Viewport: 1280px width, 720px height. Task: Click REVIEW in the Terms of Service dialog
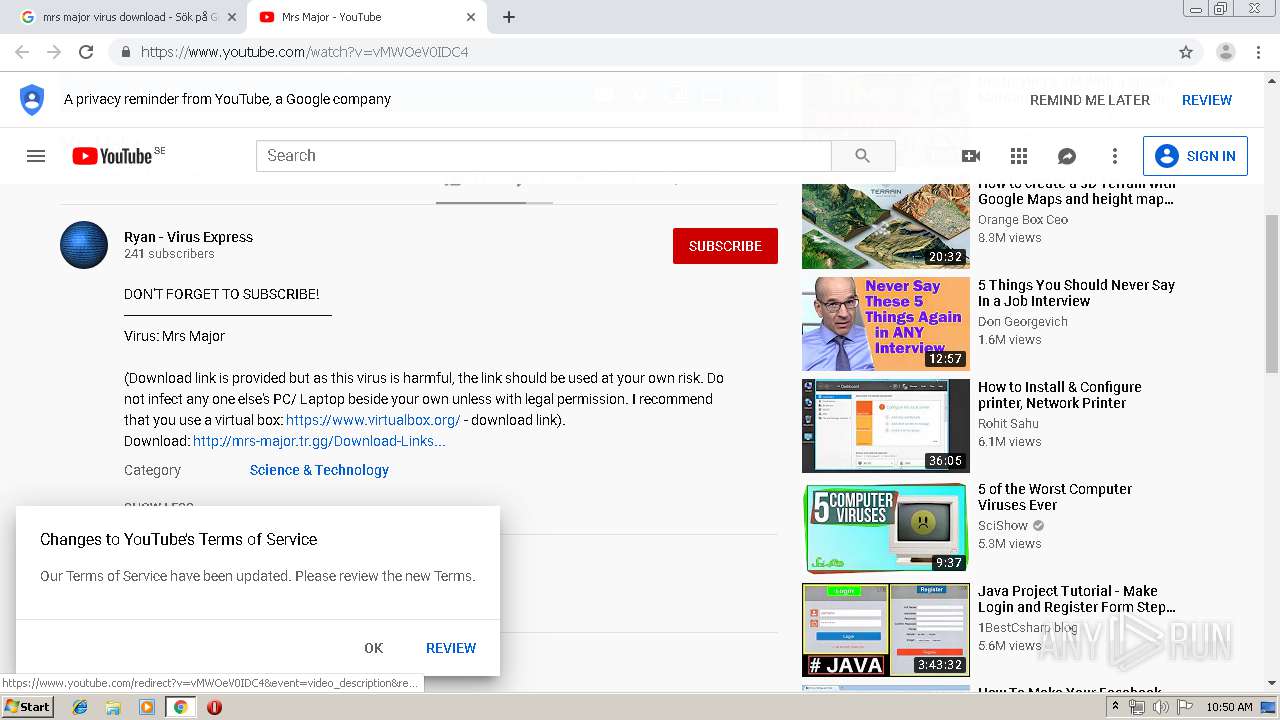click(x=451, y=648)
